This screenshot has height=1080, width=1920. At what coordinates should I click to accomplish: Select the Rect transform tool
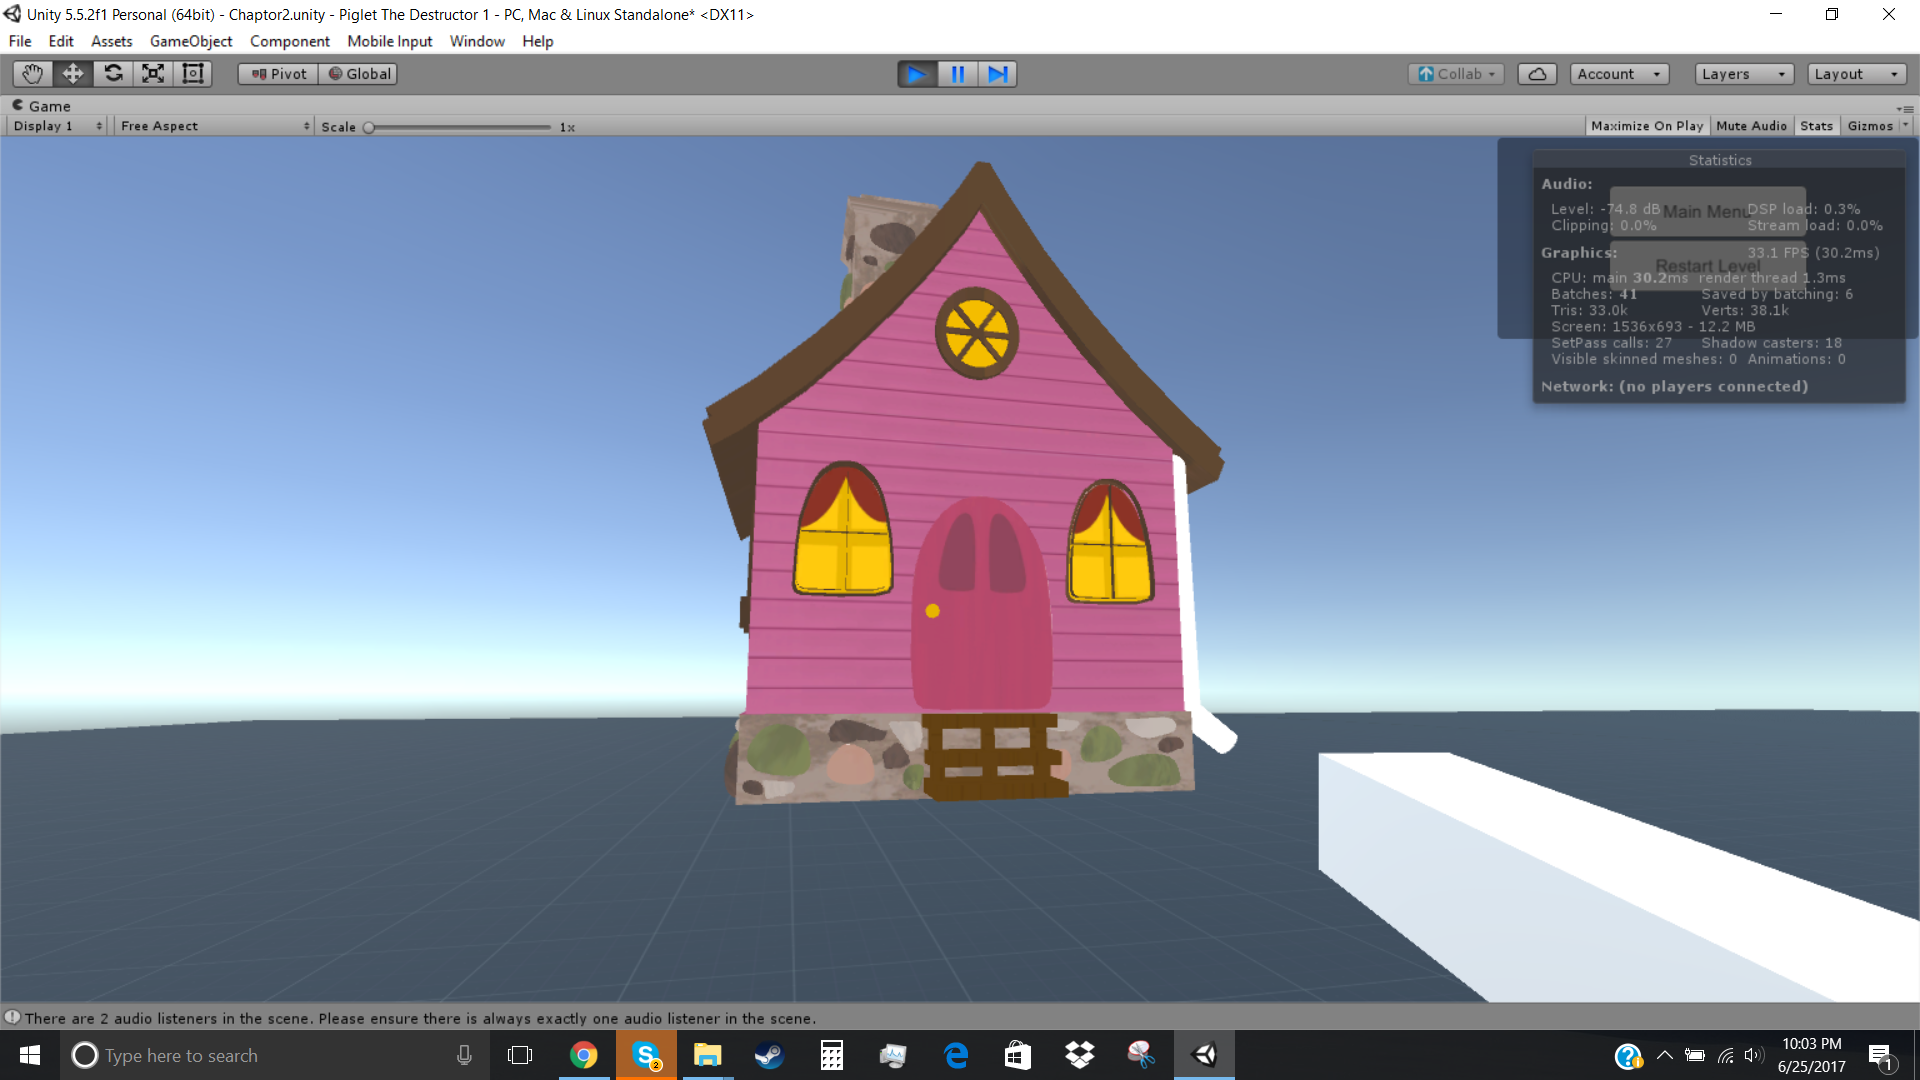click(193, 74)
